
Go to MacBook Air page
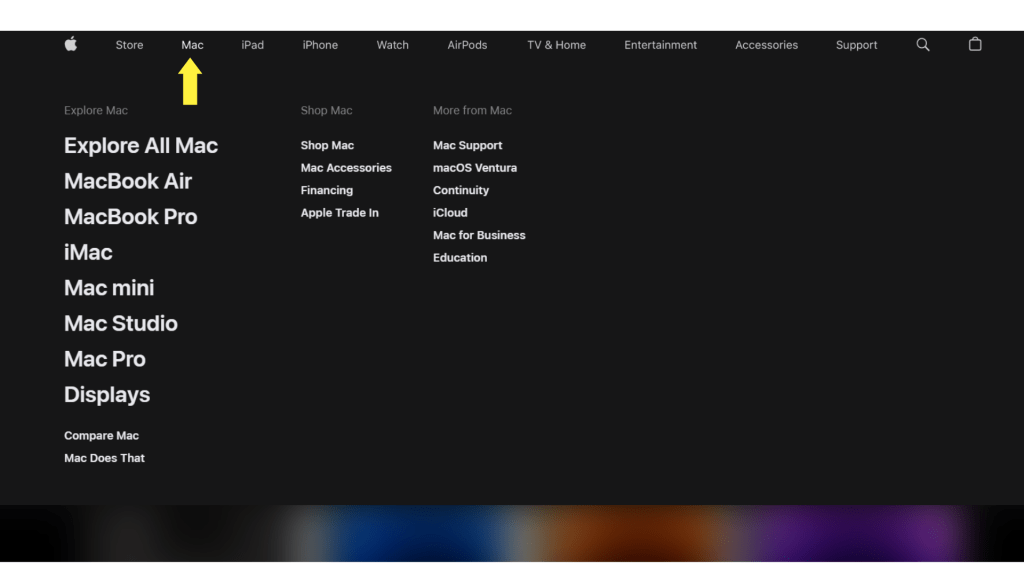pos(128,181)
